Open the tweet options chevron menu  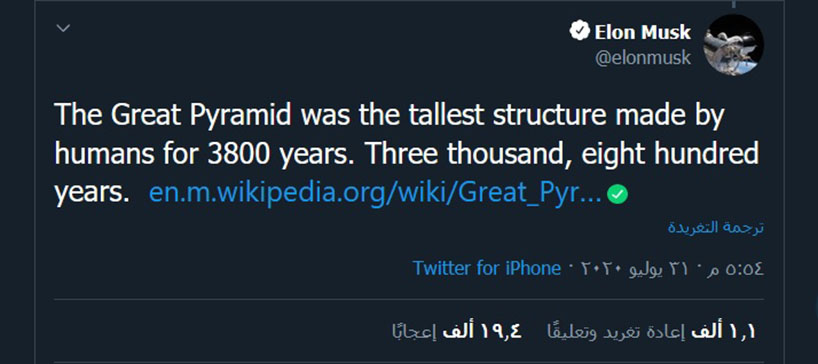(63, 28)
